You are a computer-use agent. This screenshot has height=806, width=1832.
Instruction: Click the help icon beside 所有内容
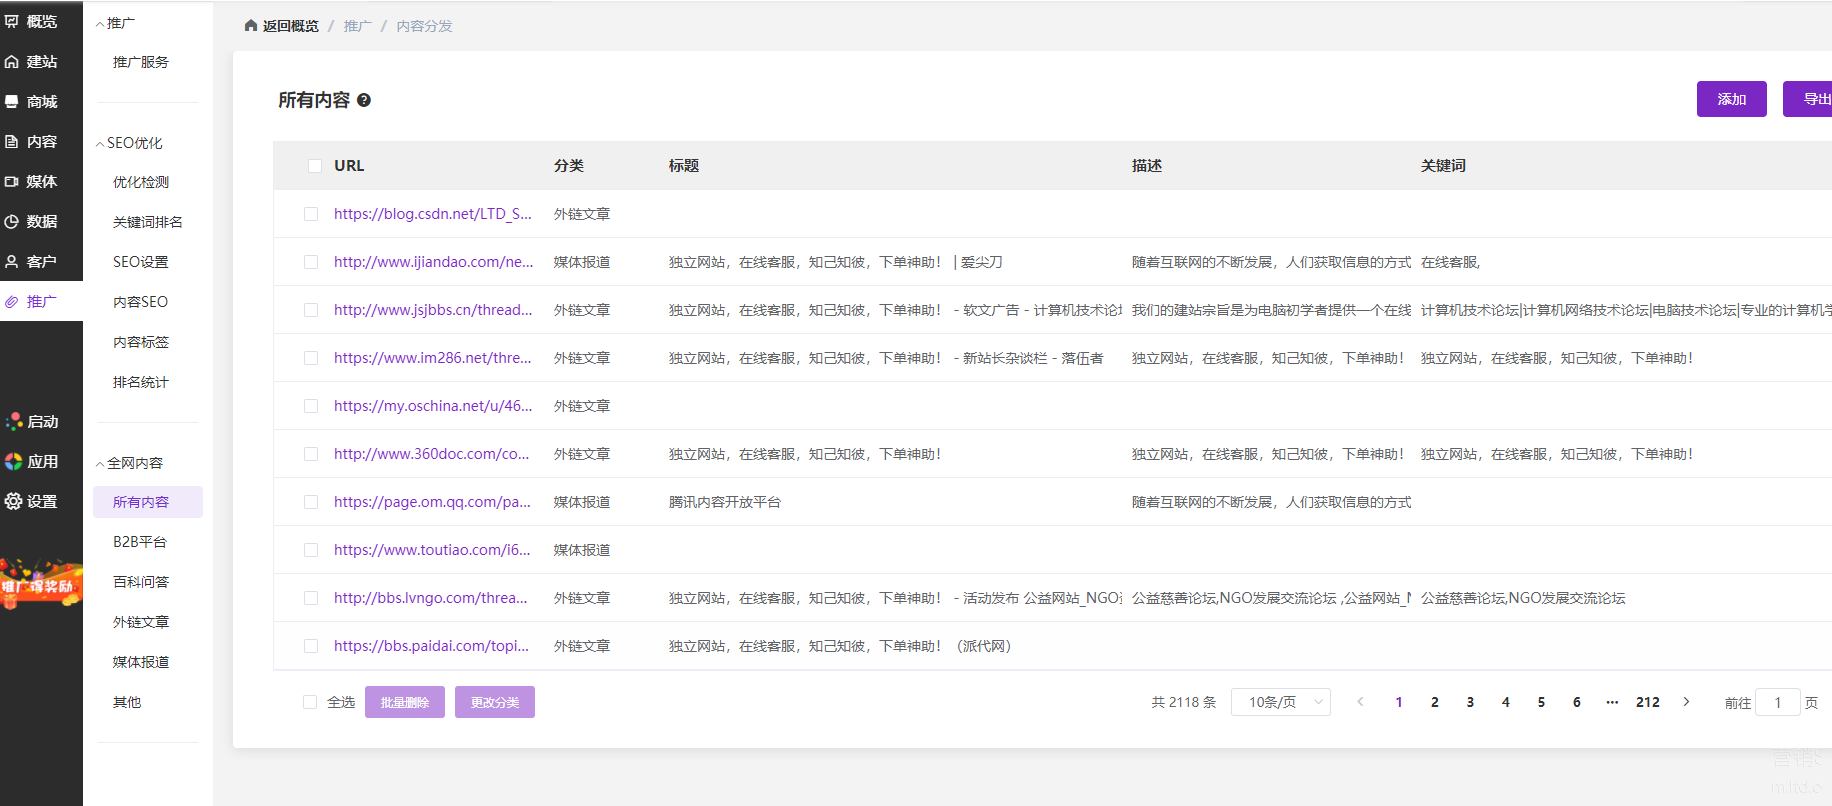(x=364, y=100)
